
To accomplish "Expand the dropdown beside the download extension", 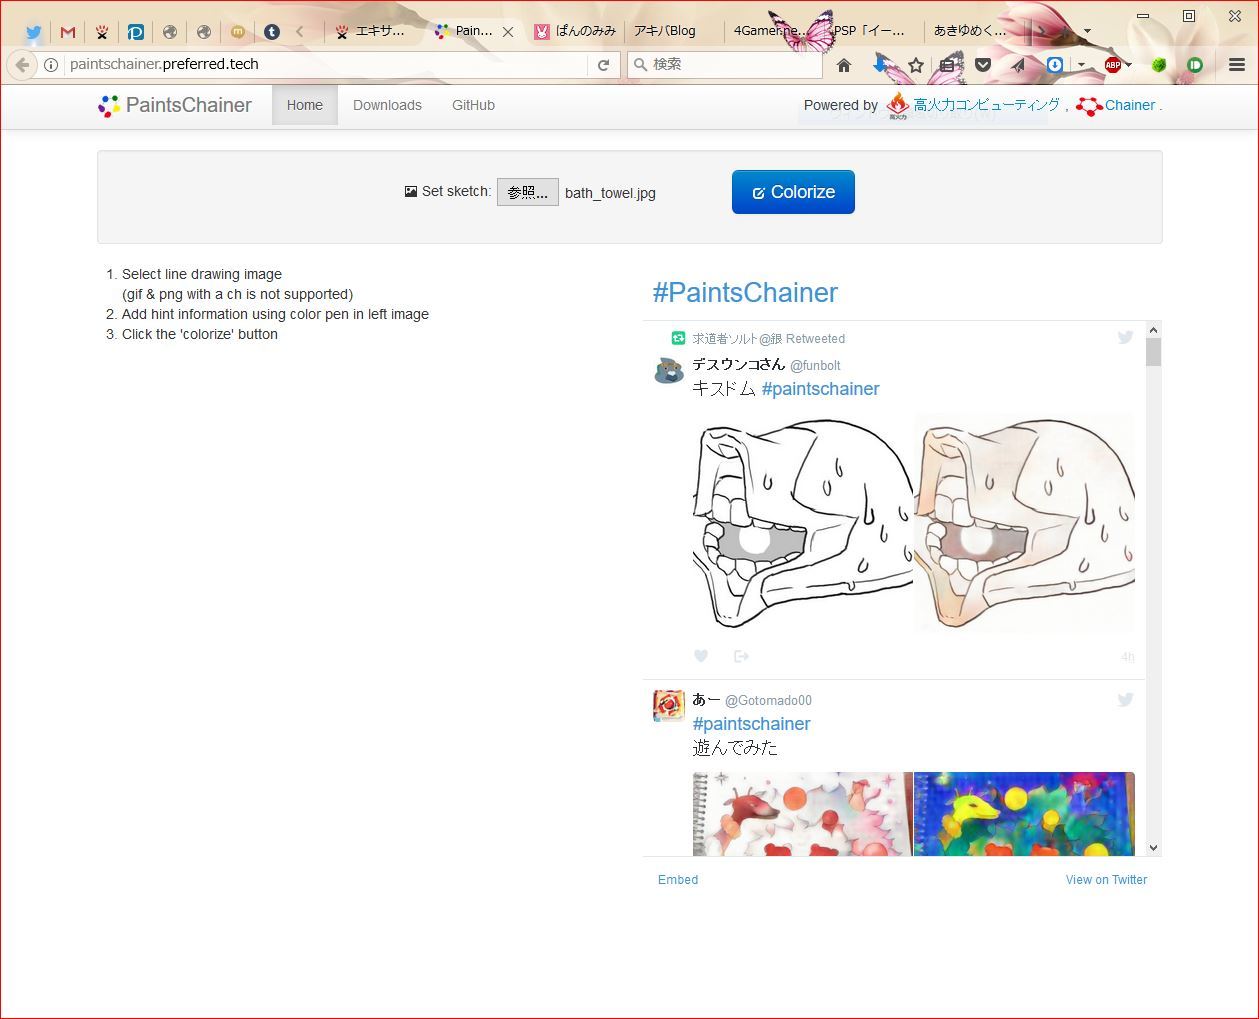I will pos(1081,65).
